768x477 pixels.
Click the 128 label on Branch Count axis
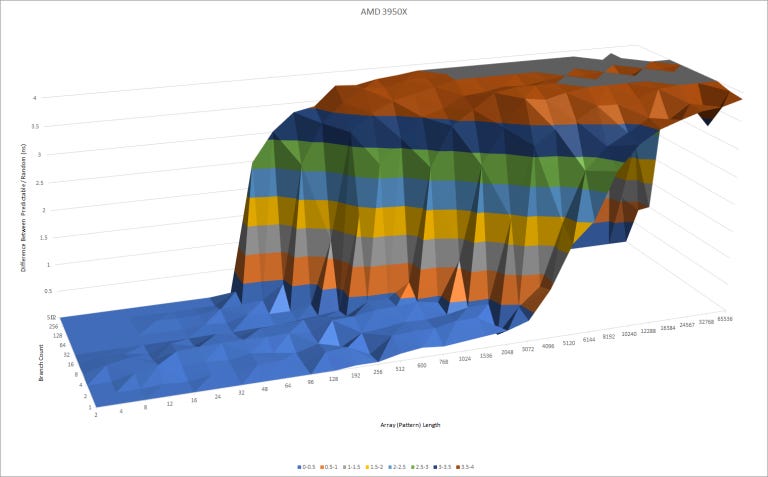click(57, 335)
